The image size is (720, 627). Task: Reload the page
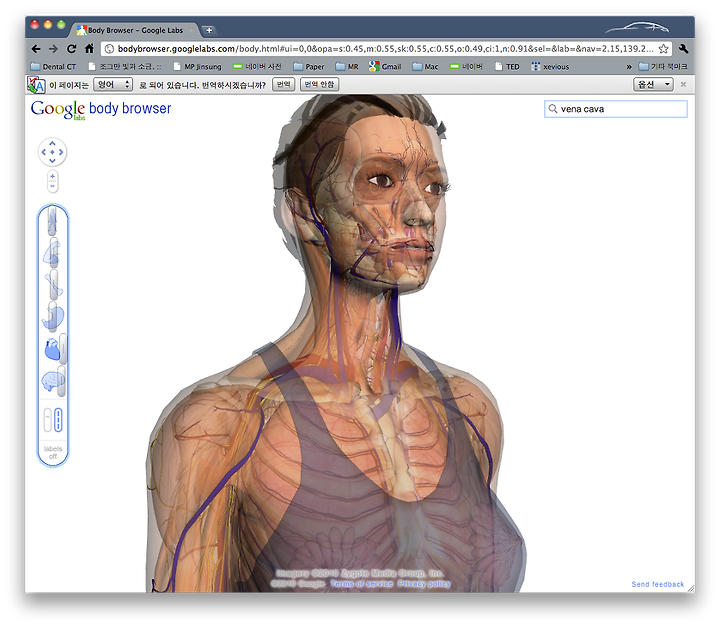pos(71,49)
